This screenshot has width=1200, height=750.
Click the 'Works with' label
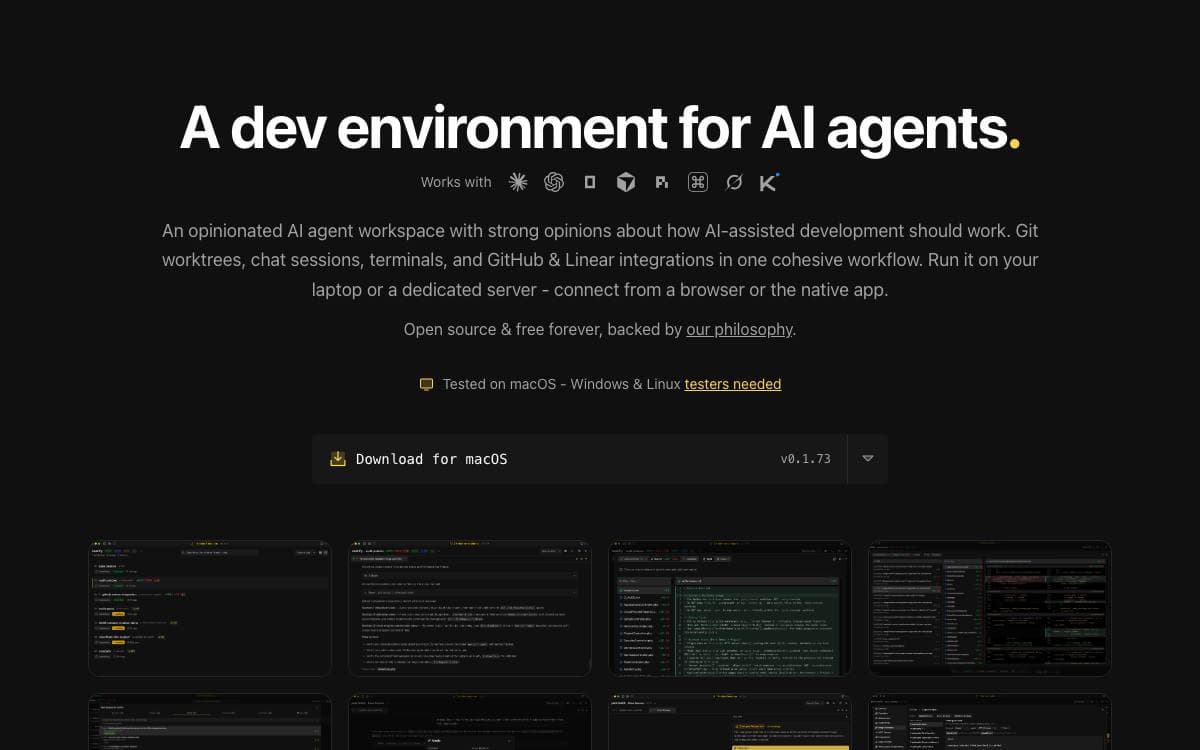456,182
